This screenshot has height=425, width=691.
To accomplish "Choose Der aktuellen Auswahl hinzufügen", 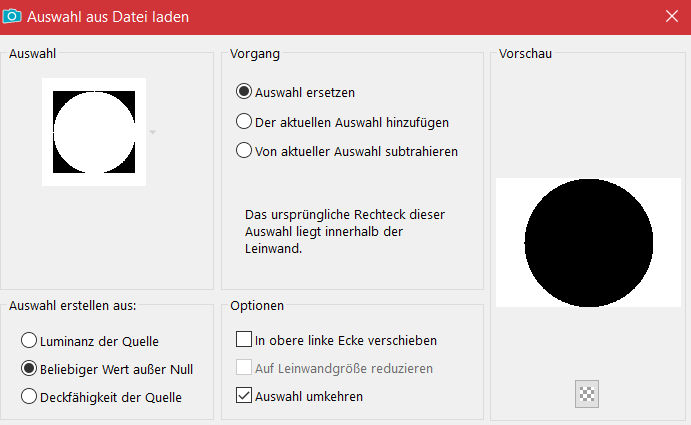I will click(243, 122).
